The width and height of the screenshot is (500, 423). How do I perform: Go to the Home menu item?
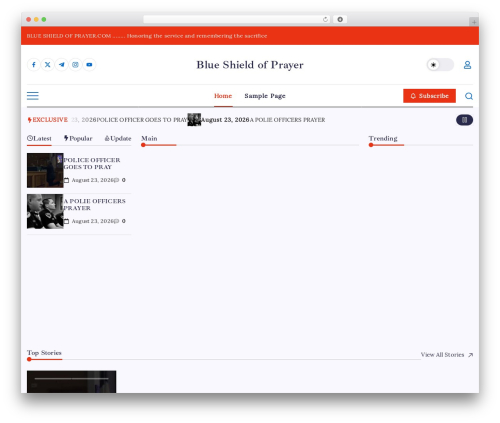tap(223, 96)
